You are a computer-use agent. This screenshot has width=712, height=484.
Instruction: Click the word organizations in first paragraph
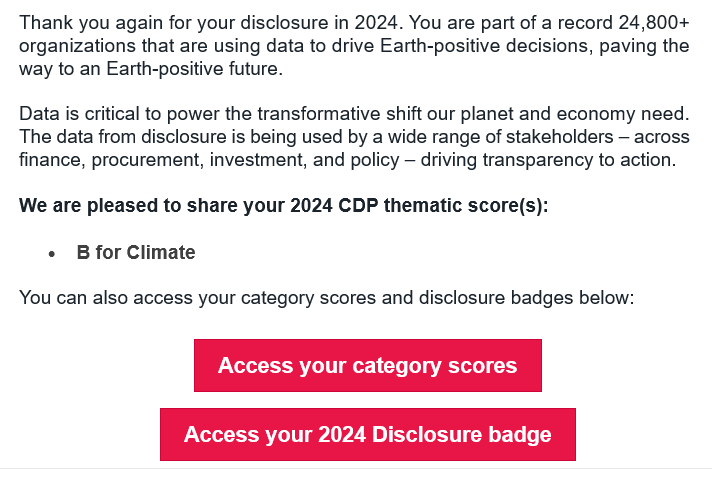[77, 46]
